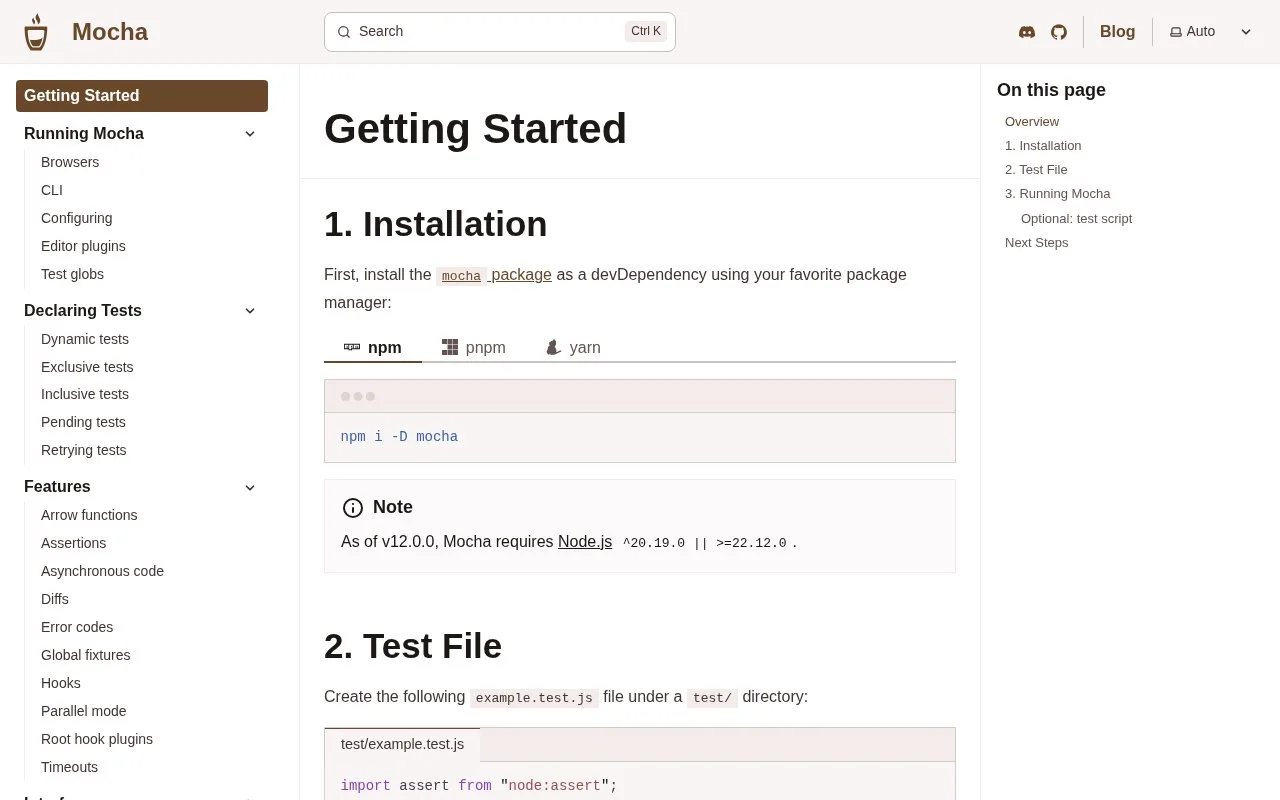The width and height of the screenshot is (1280, 800).
Task: Click the pnpm grid icon
Action: click(x=450, y=347)
